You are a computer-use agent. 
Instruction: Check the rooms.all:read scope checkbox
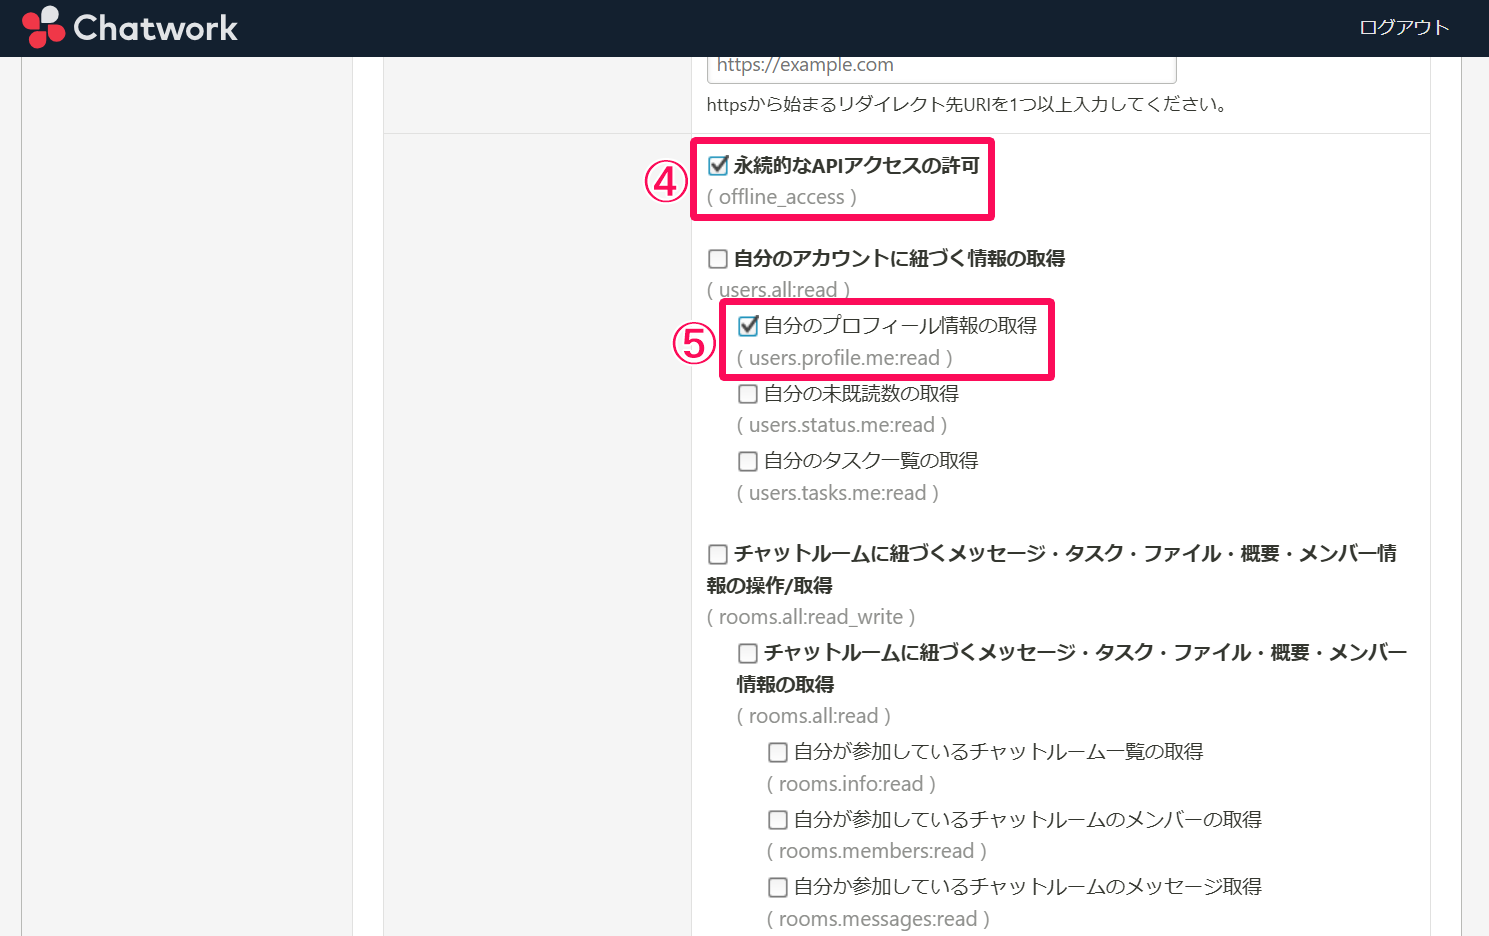tap(748, 653)
